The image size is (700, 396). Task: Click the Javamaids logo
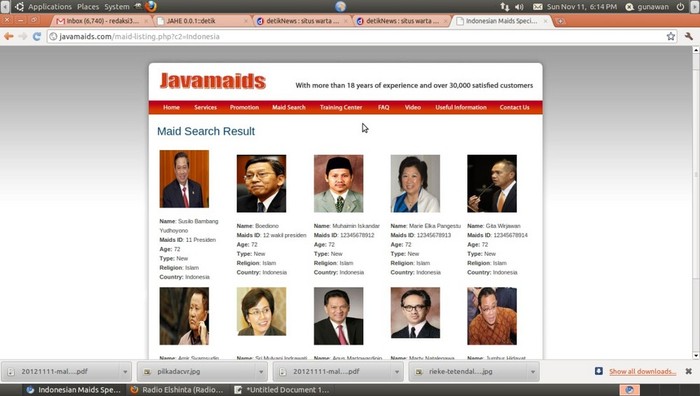212,81
